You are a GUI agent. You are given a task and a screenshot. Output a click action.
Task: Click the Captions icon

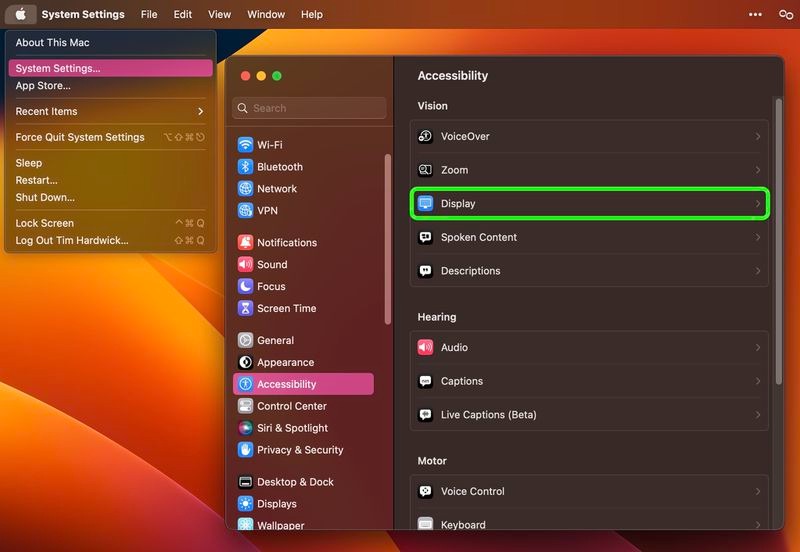tap(426, 381)
